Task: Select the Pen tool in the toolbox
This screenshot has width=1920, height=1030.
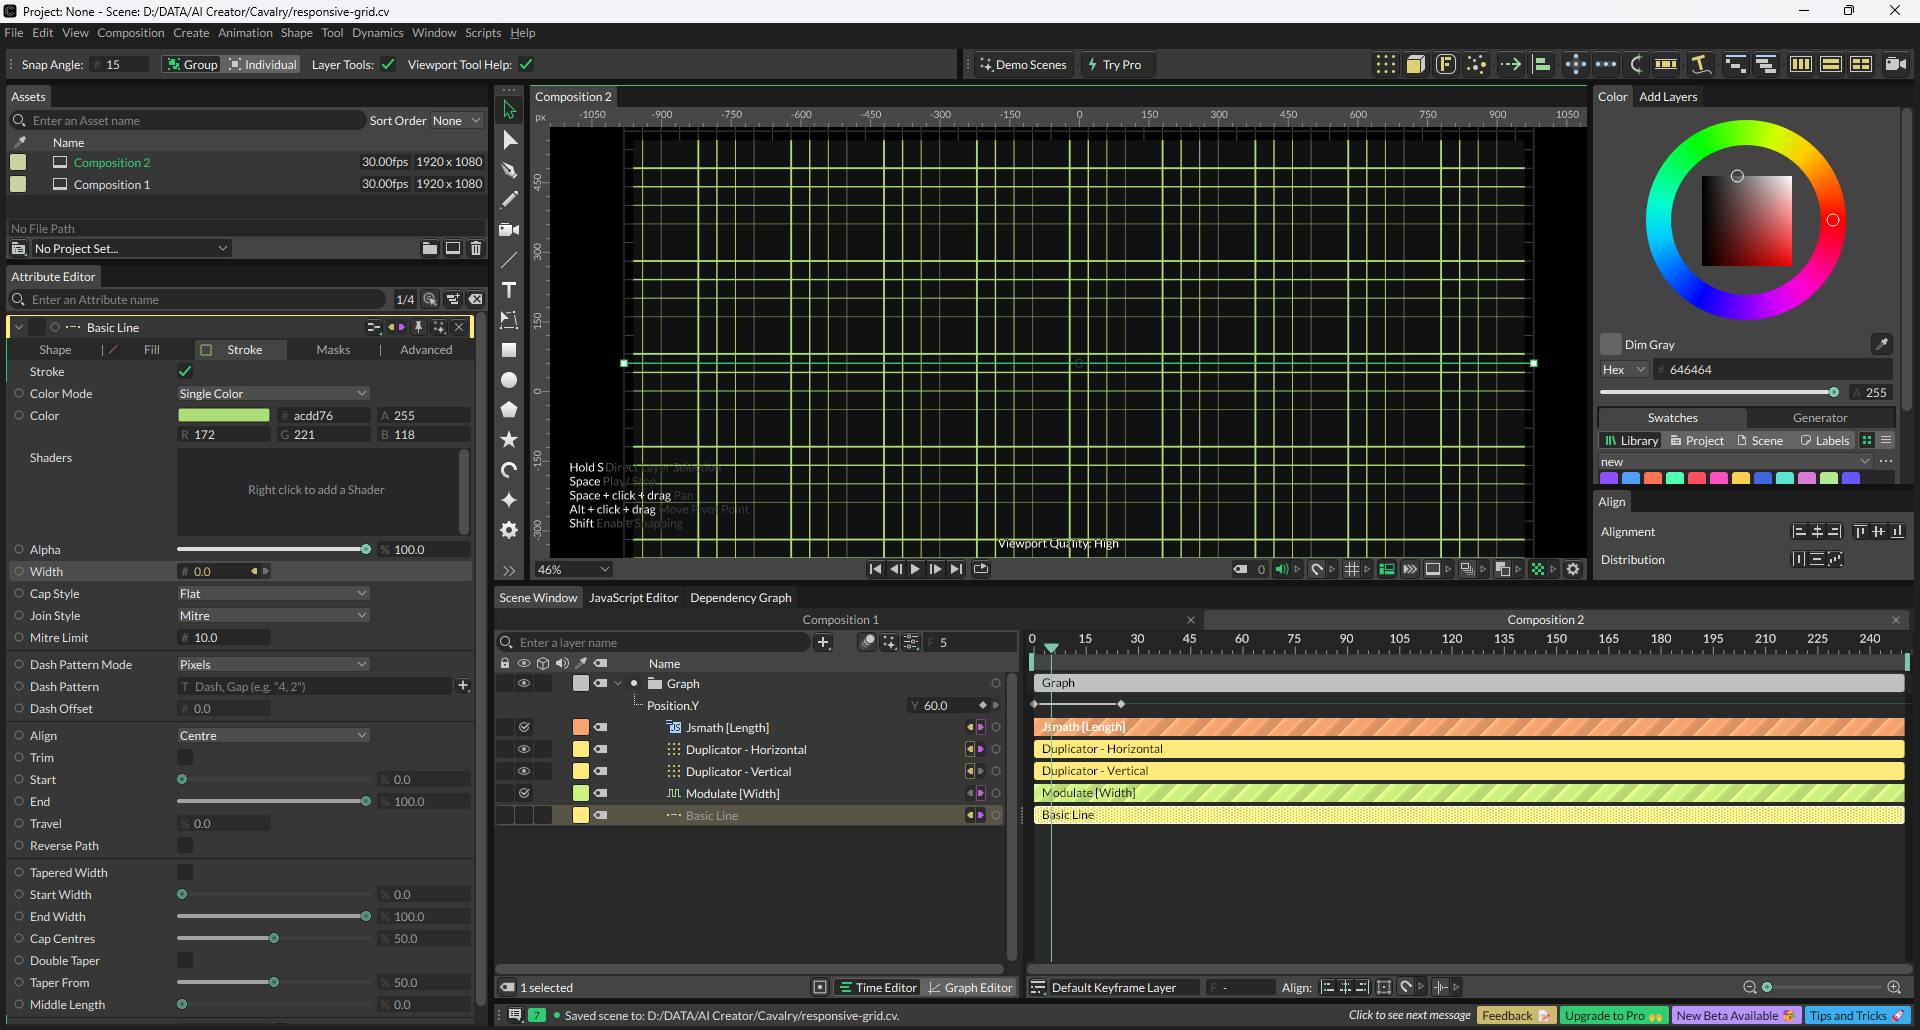Action: pos(509,170)
